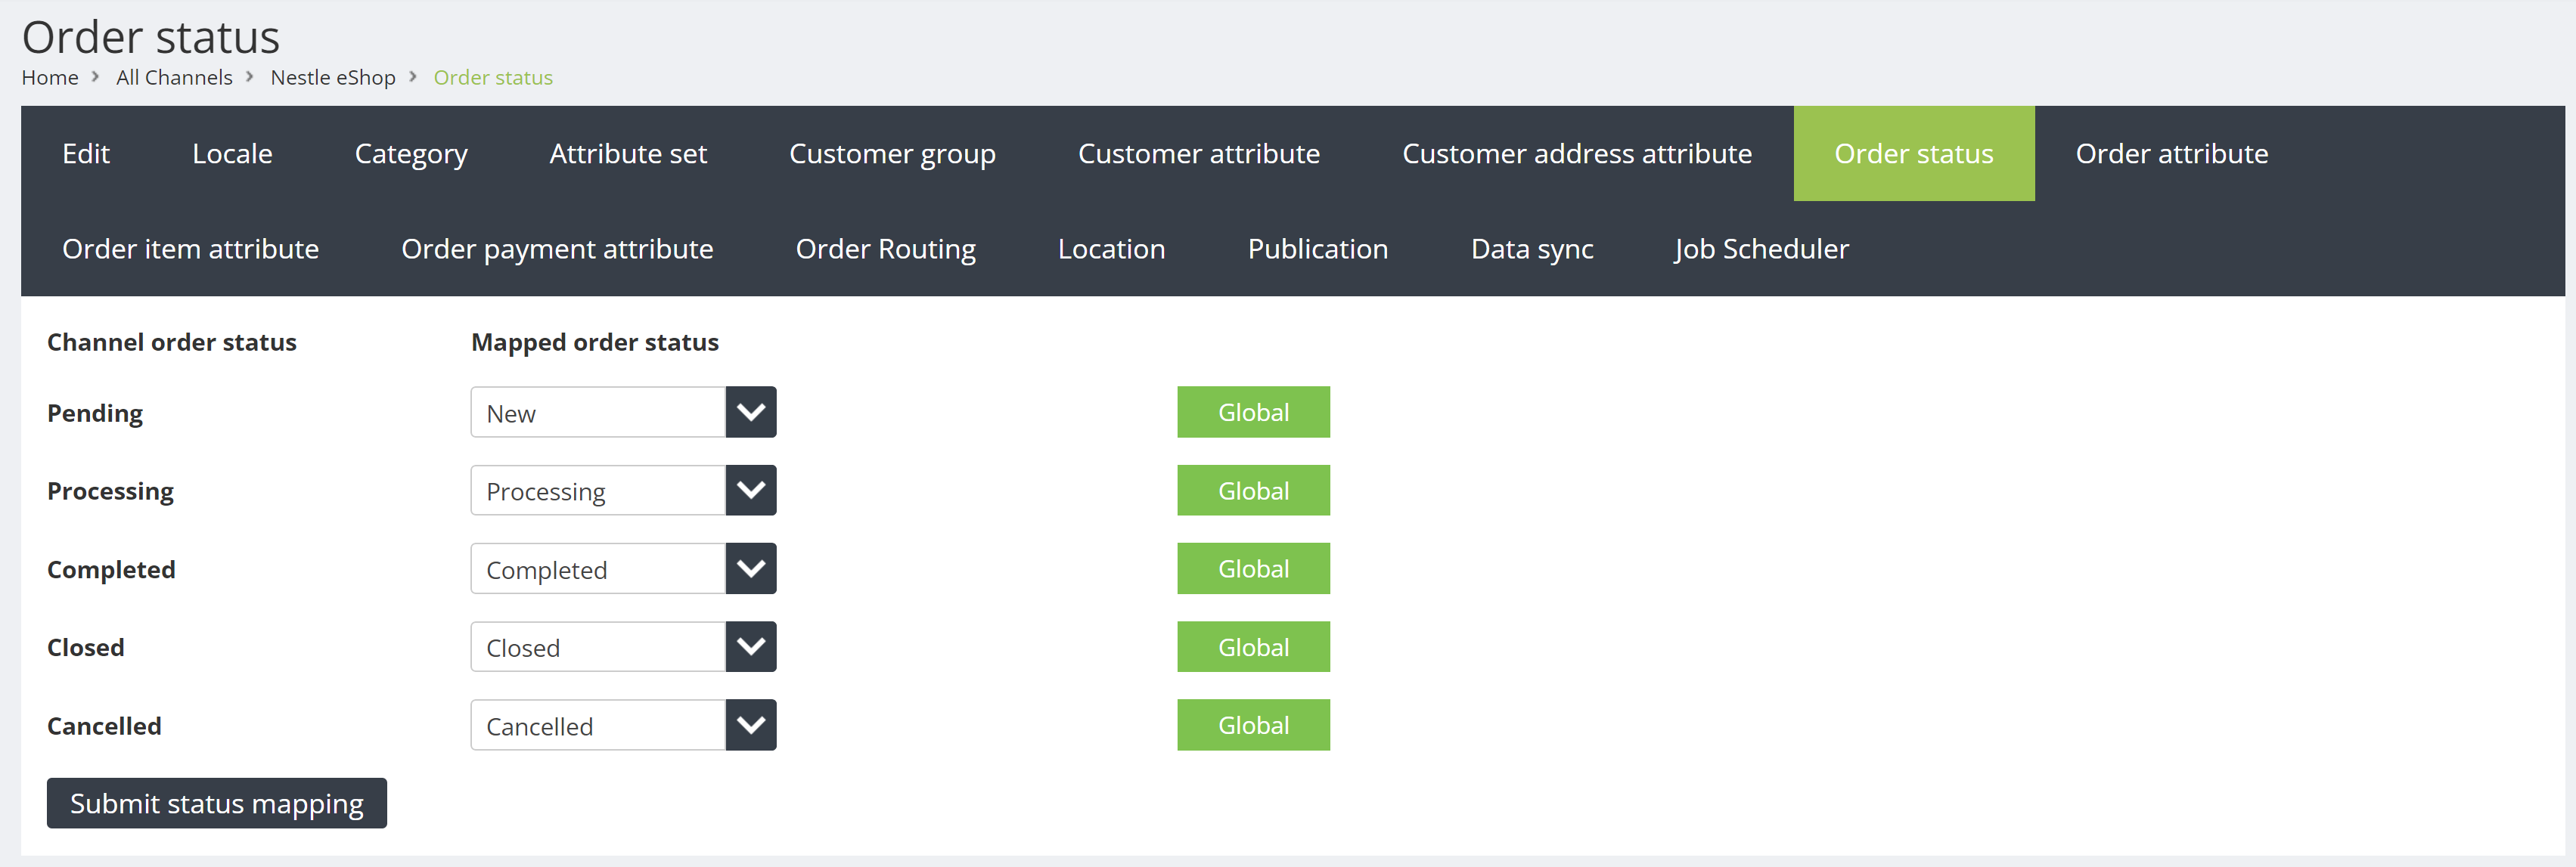
Task: Select the Publication tab
Action: point(1318,249)
